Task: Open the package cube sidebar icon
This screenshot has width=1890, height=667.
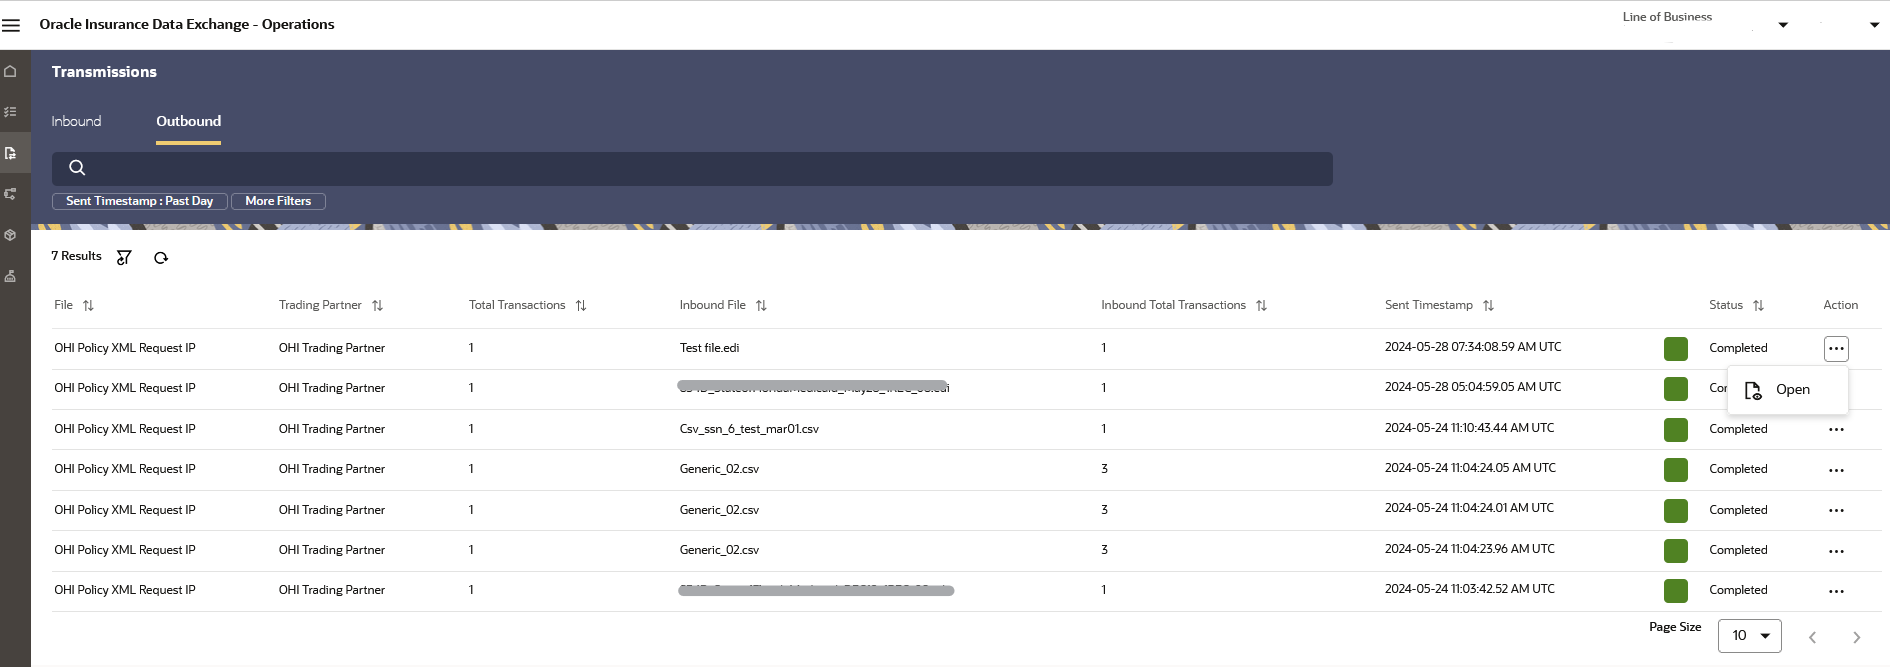Action: 11,235
